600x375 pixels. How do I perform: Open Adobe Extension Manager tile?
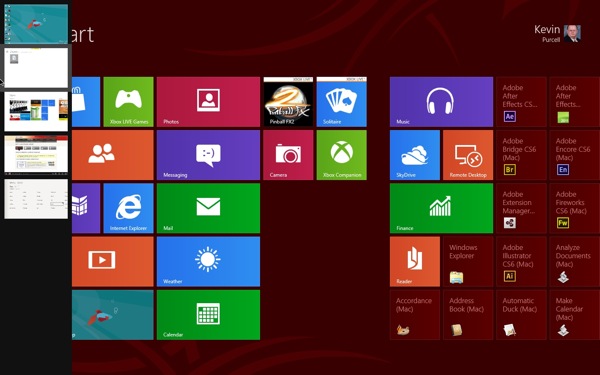pos(521,208)
